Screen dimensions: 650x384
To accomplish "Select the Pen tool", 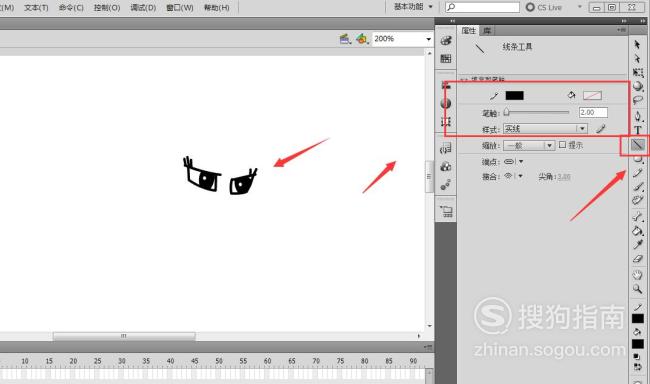I will click(x=638, y=116).
